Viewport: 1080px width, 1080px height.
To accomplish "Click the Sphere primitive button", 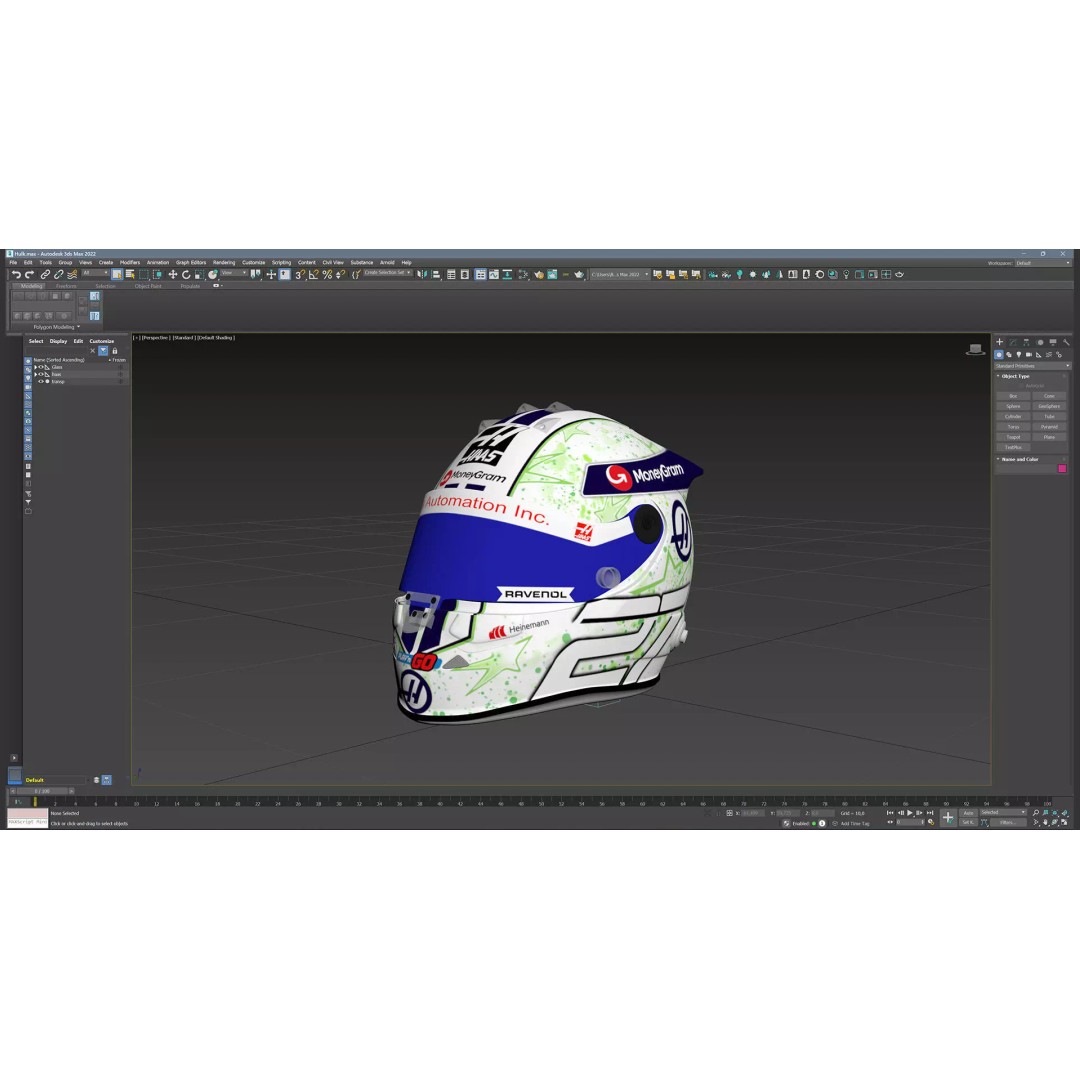I will click(x=1014, y=406).
